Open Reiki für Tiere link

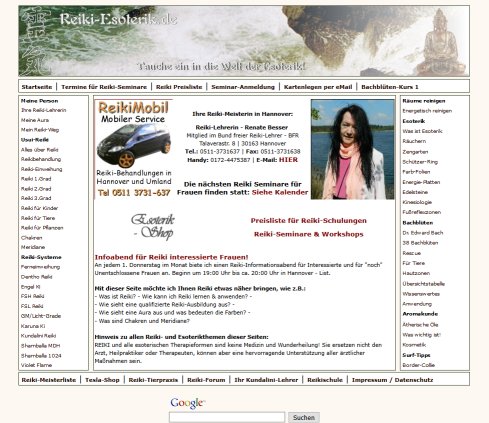click(x=38, y=218)
